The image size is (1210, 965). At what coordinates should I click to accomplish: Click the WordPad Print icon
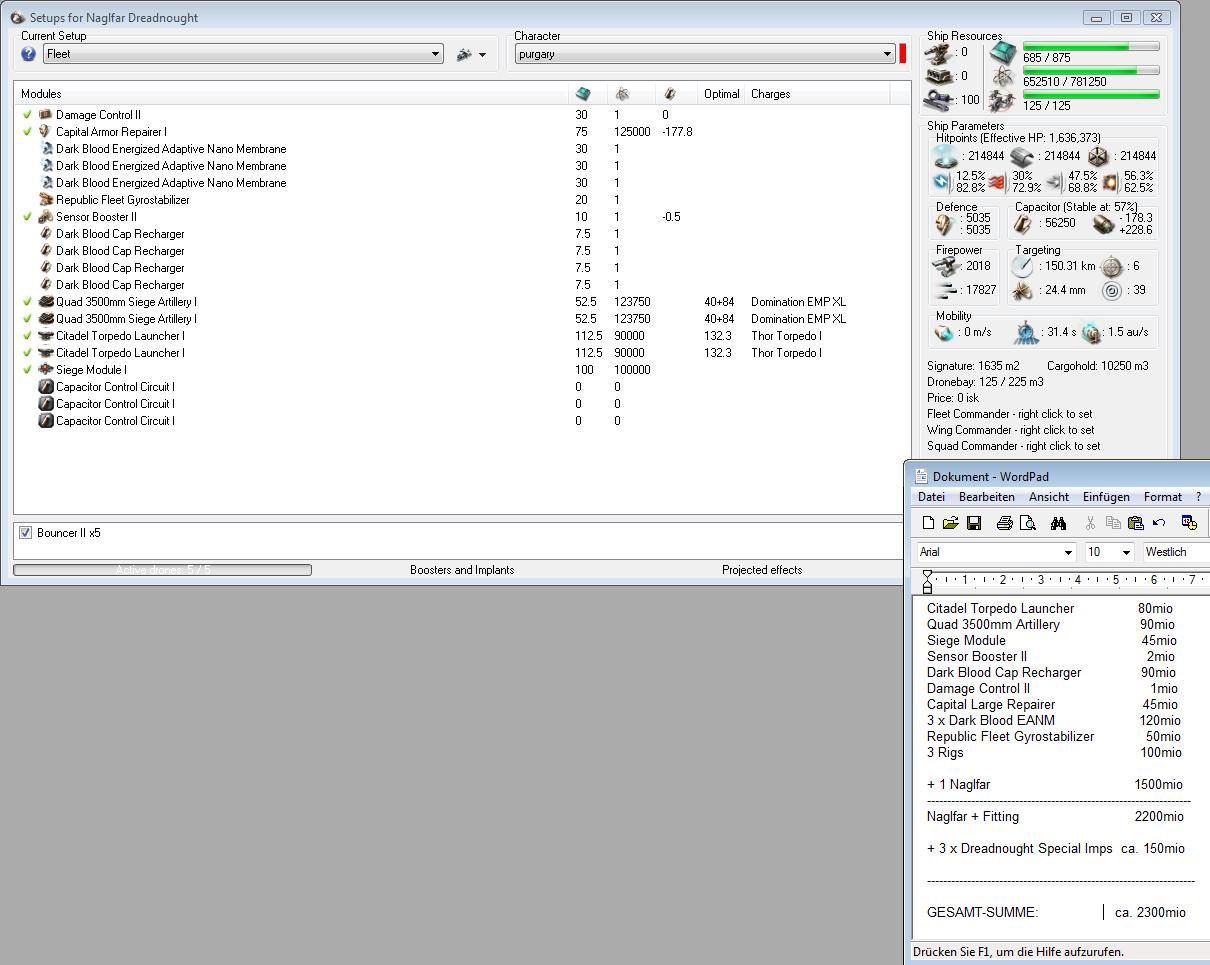1004,523
